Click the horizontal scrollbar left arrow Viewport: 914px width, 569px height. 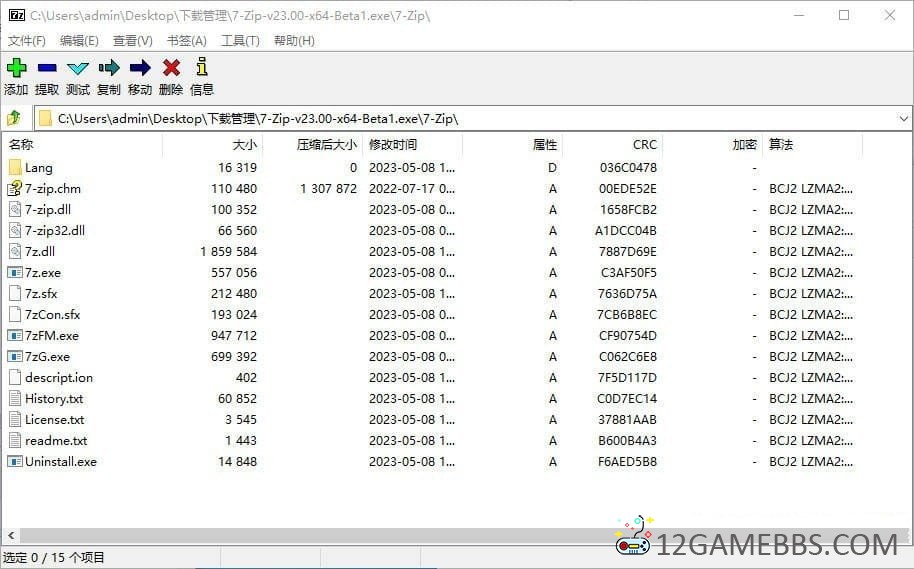(11, 535)
